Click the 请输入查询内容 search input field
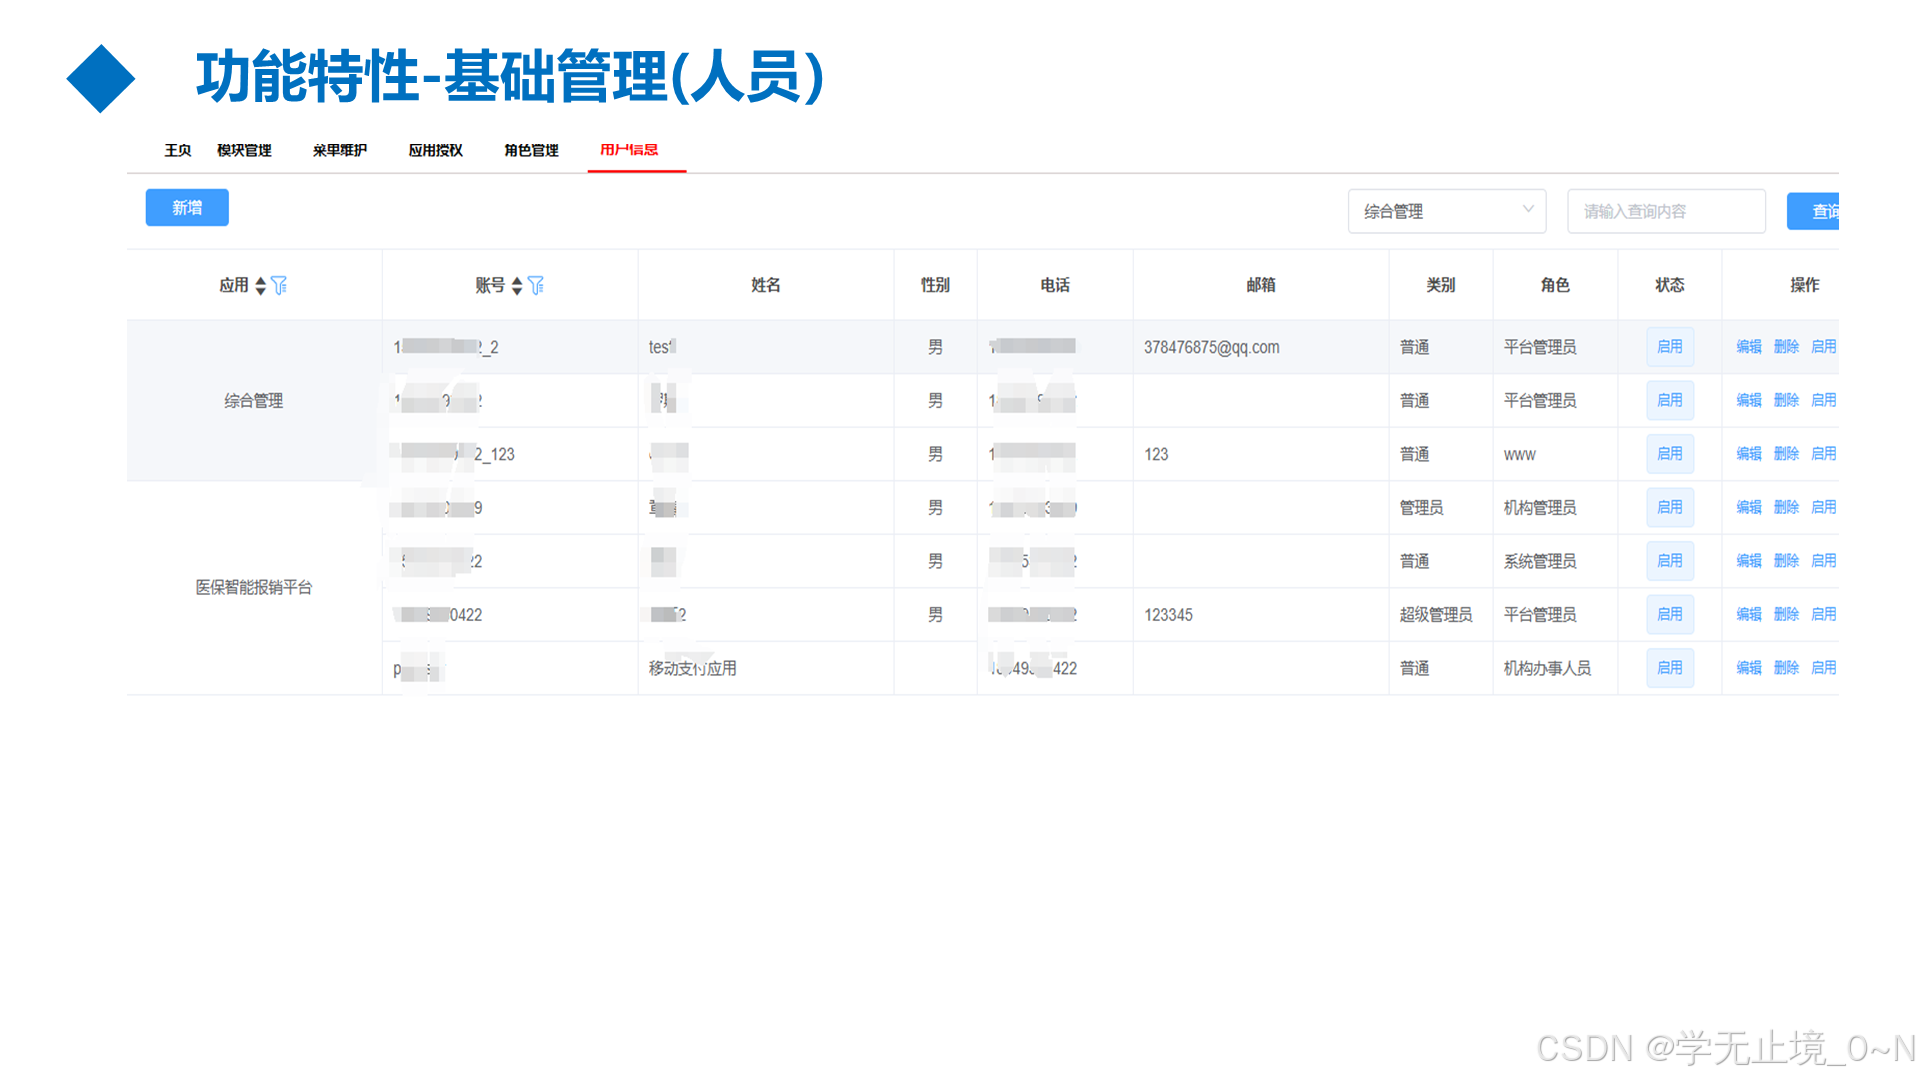 [1665, 211]
